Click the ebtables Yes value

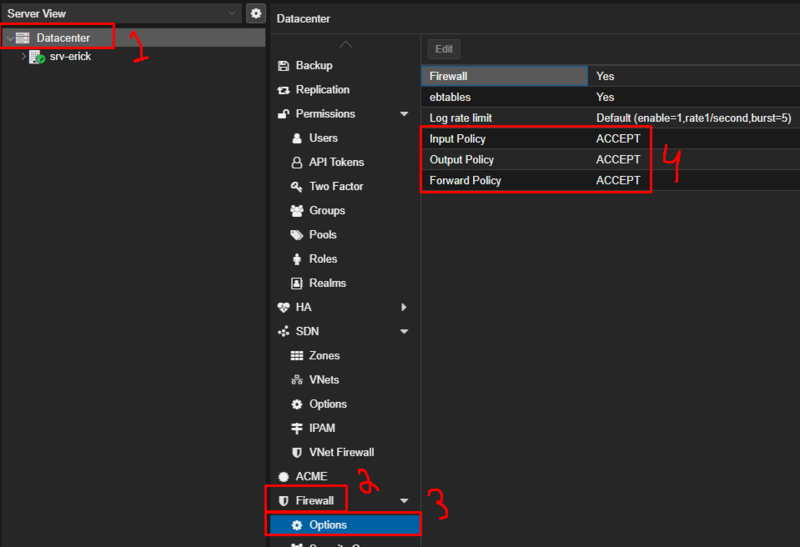tap(605, 97)
